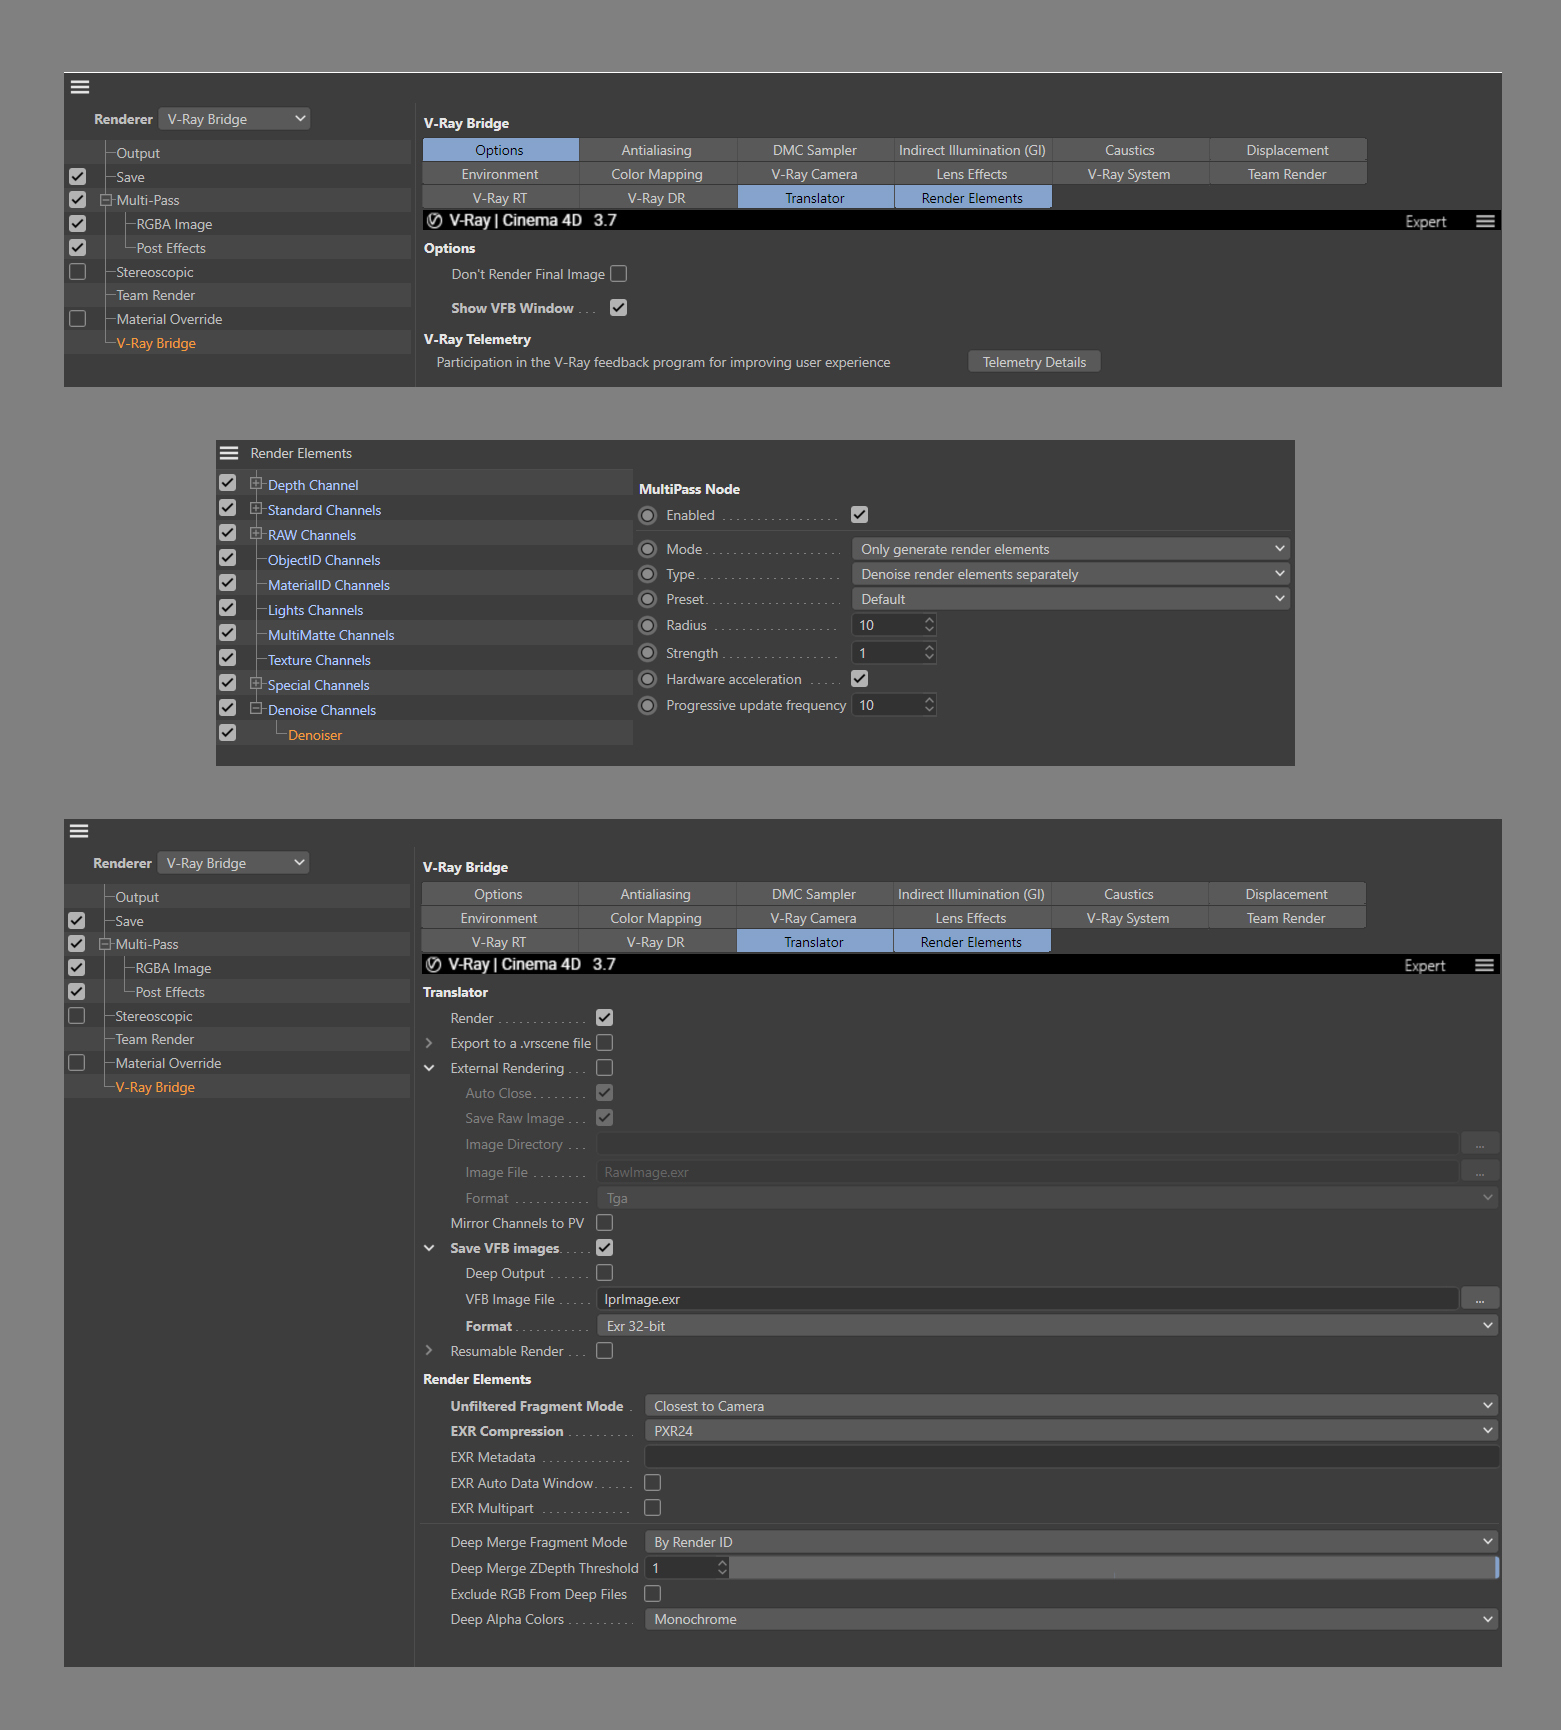
Task: Click animation dot beside Progressive update frequency
Action: (x=648, y=705)
